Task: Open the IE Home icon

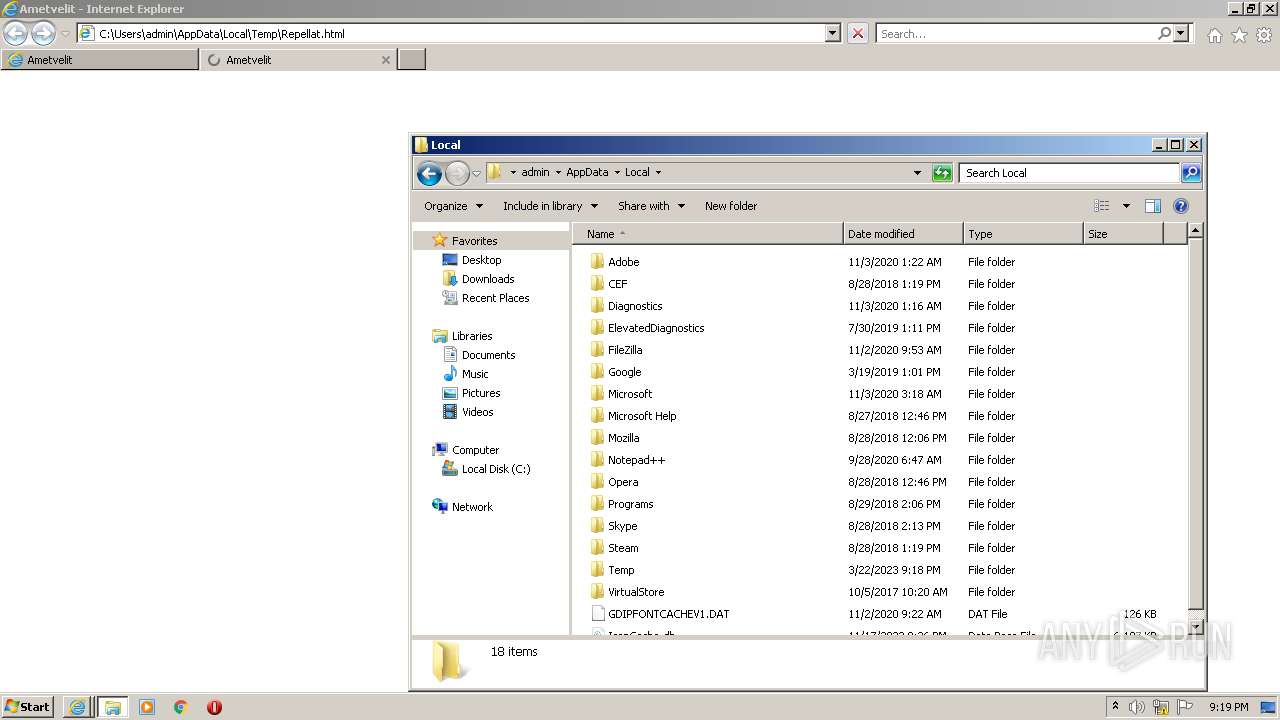Action: [1214, 35]
